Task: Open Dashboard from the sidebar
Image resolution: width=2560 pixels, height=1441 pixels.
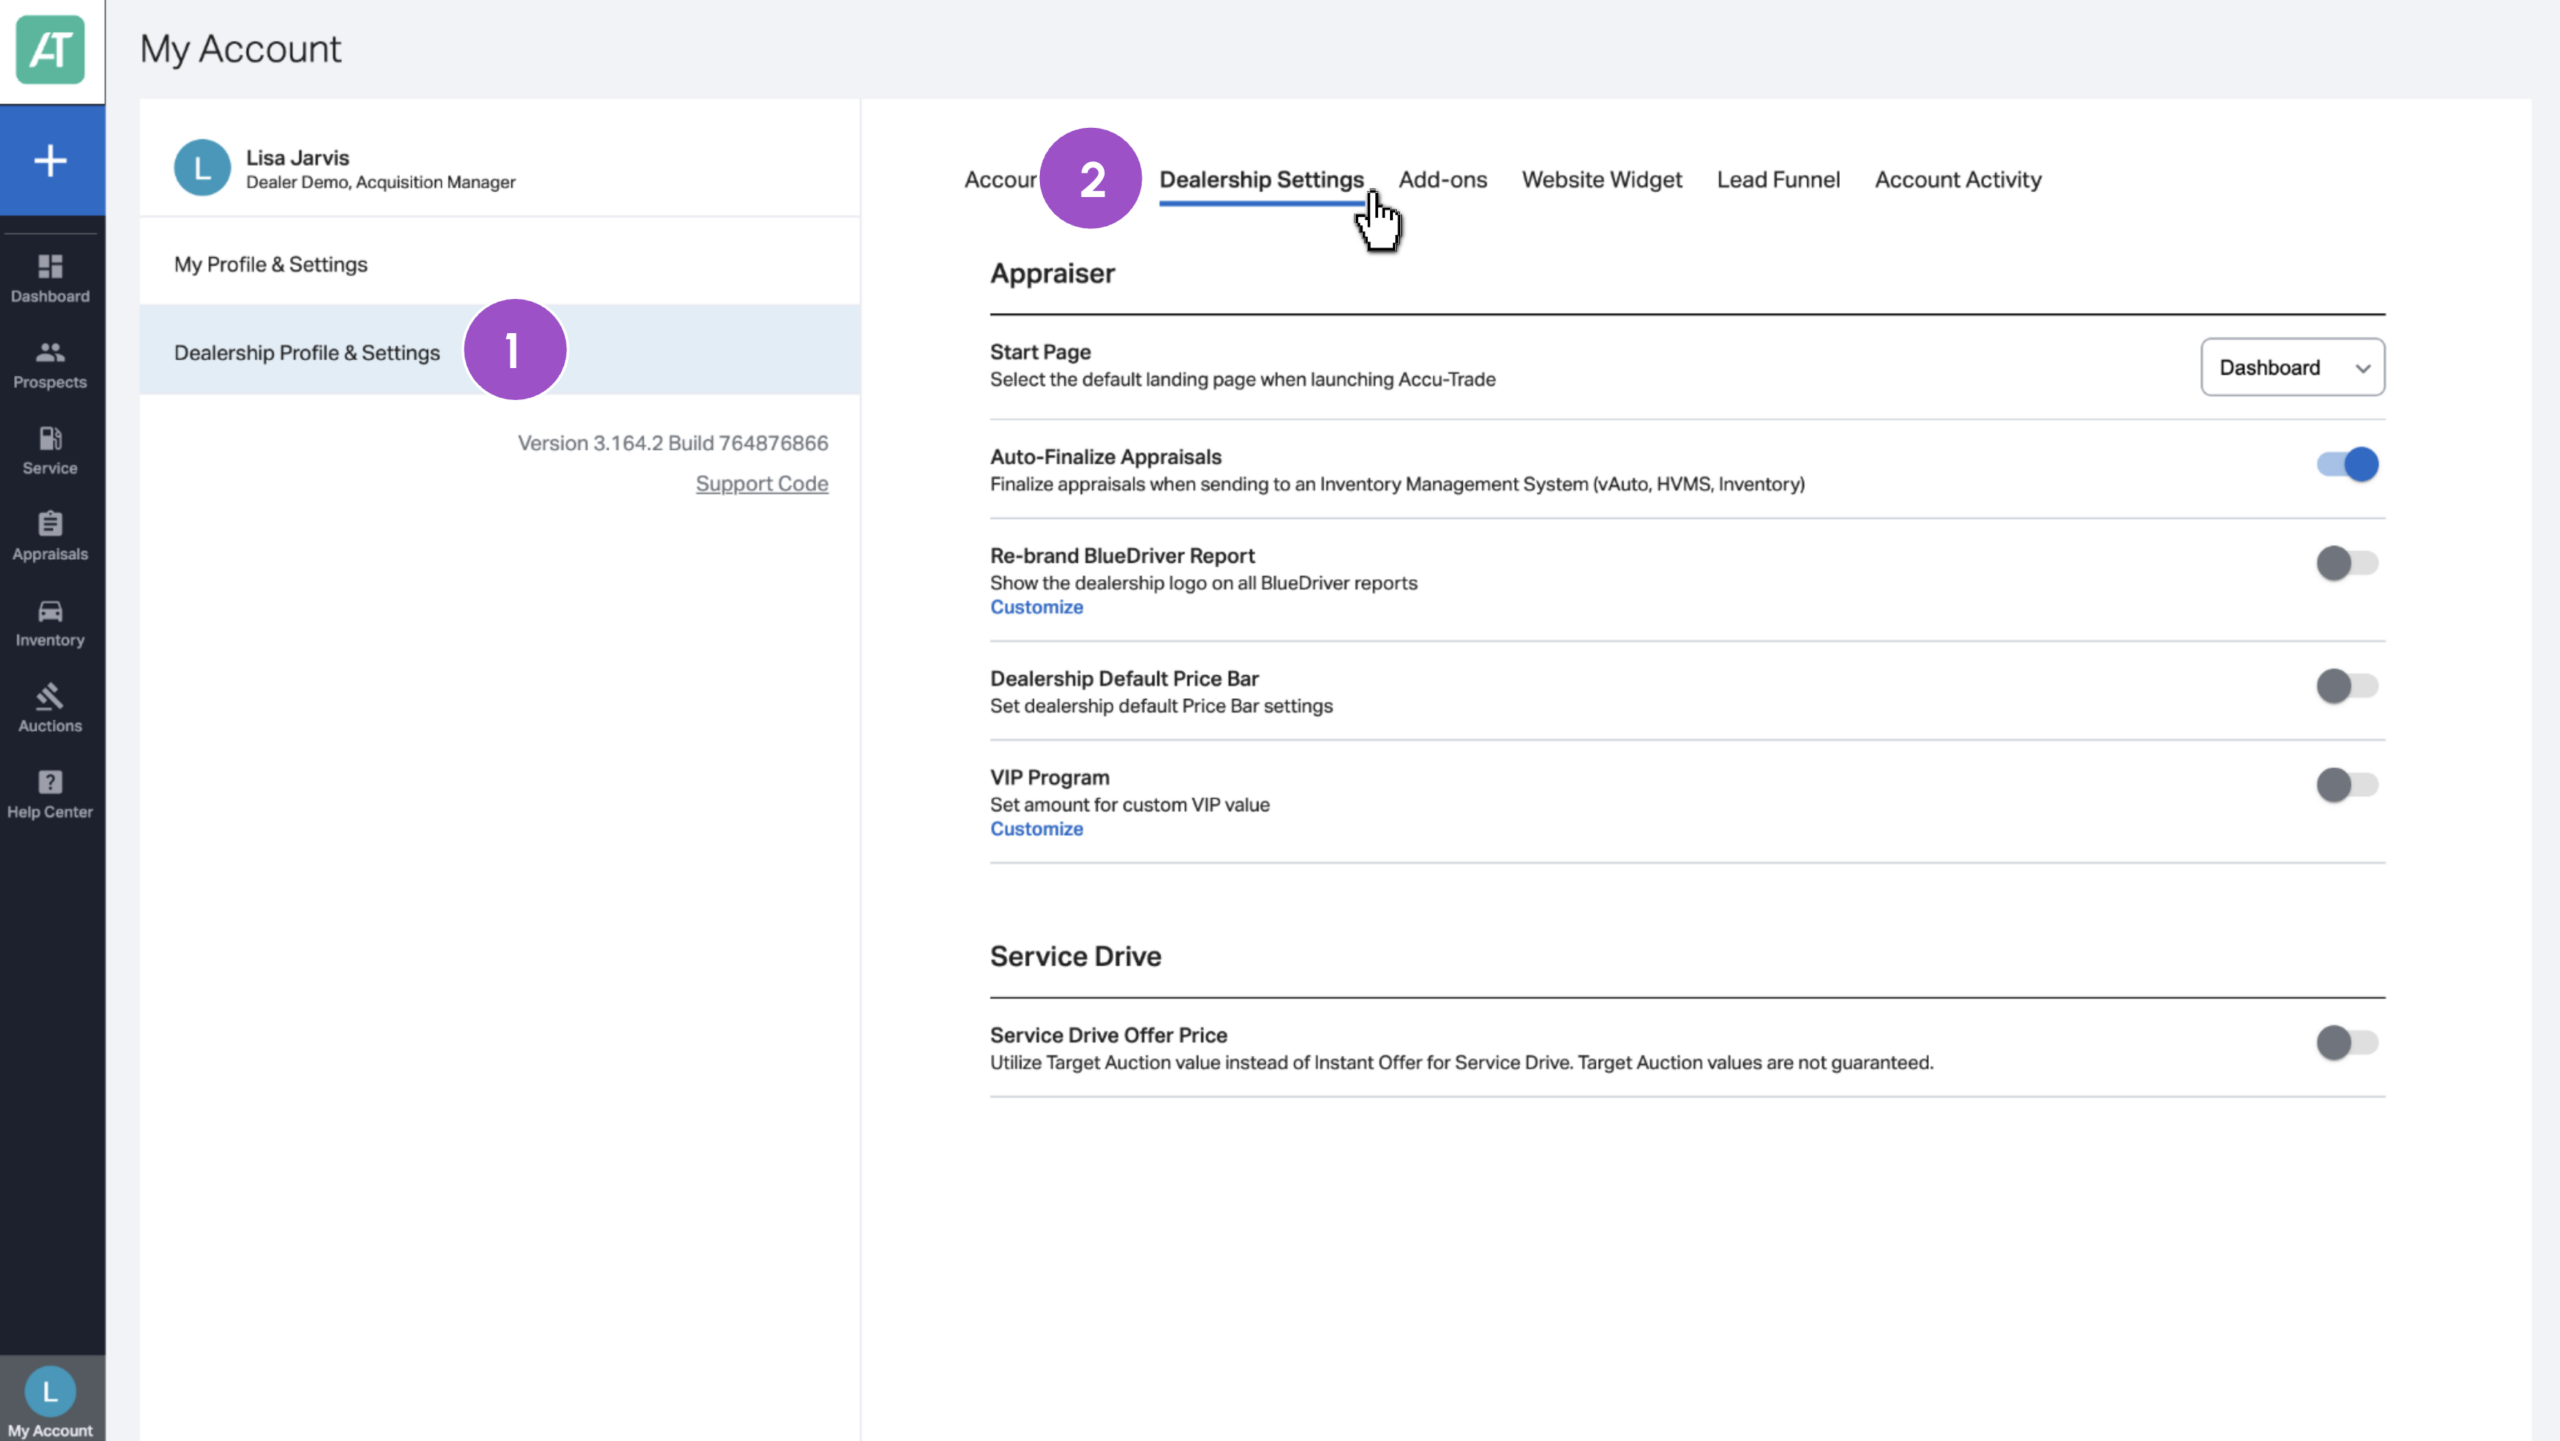Action: tap(50, 278)
